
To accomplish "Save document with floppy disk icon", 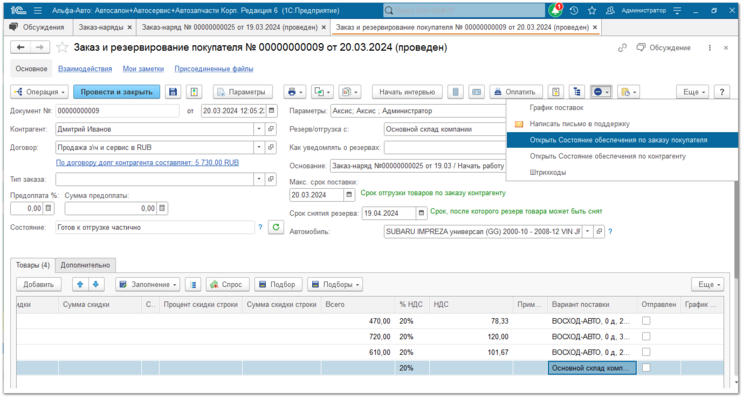I will [x=172, y=92].
